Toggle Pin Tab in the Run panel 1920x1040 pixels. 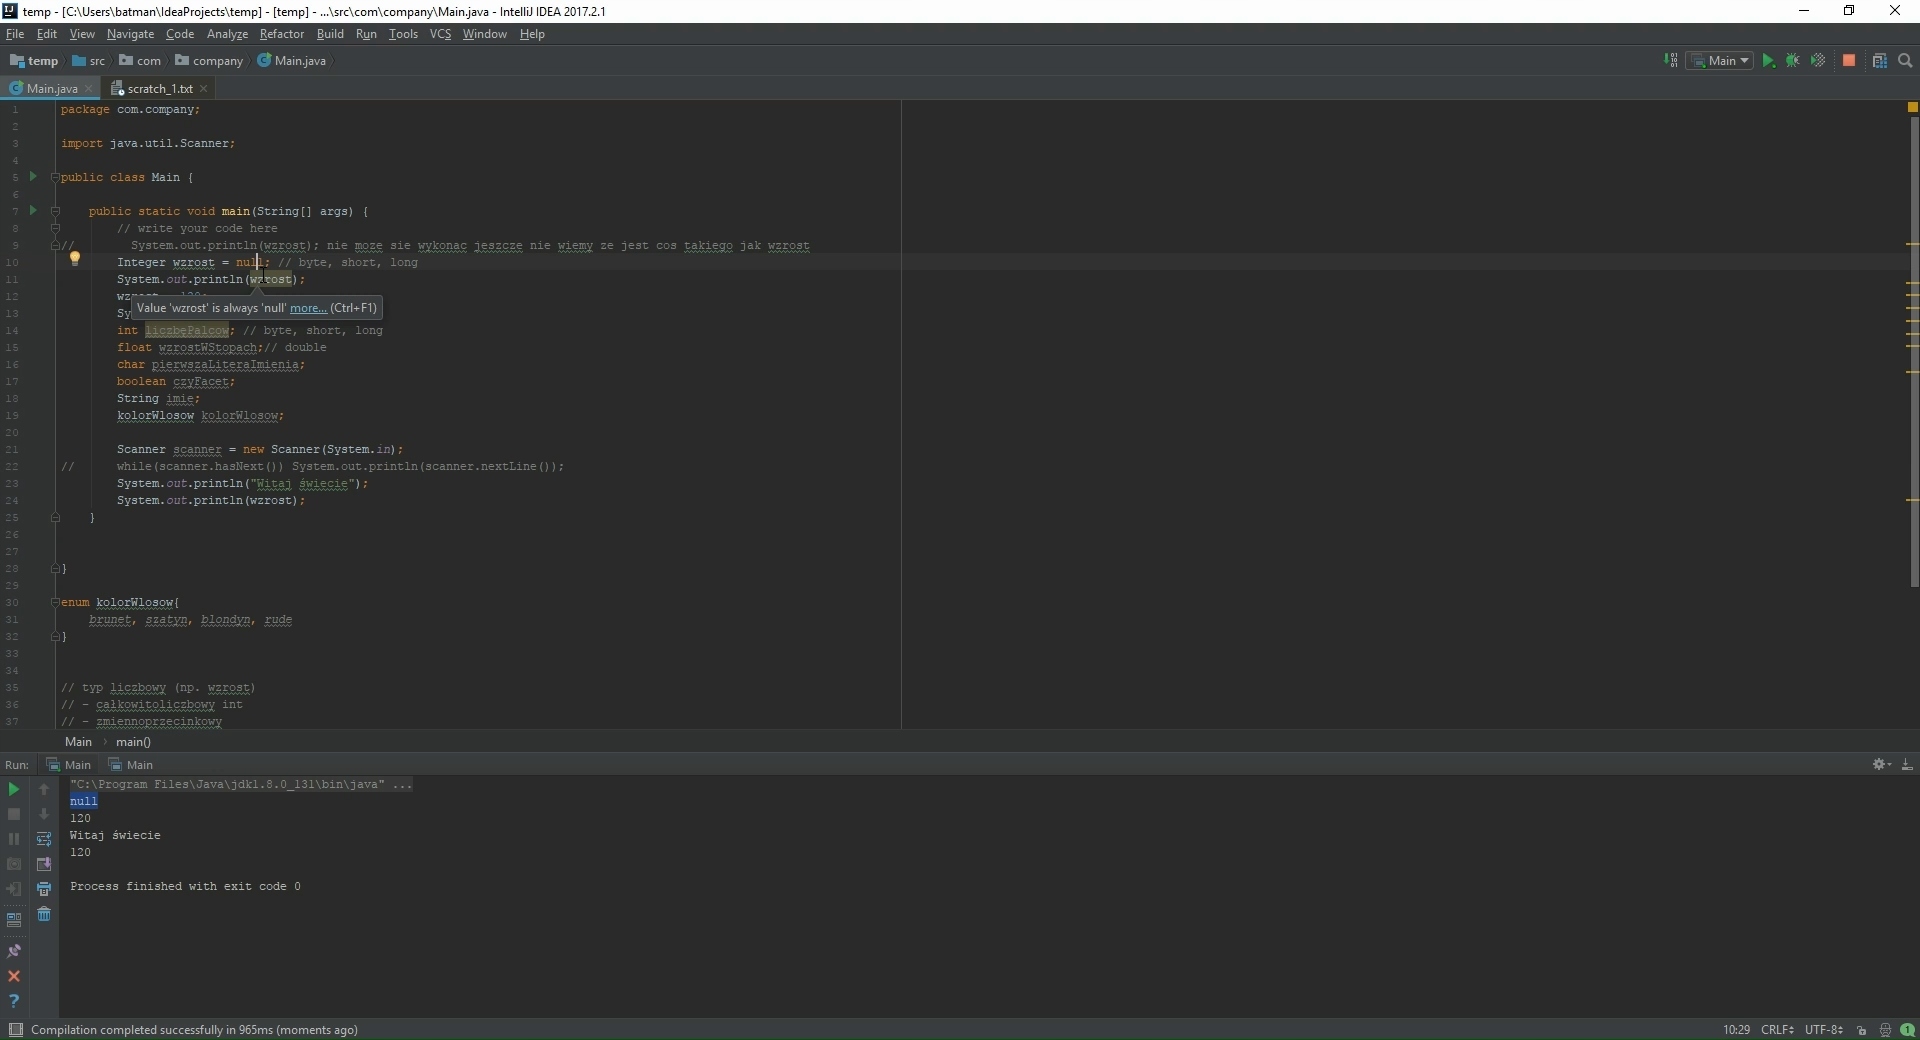click(x=14, y=951)
